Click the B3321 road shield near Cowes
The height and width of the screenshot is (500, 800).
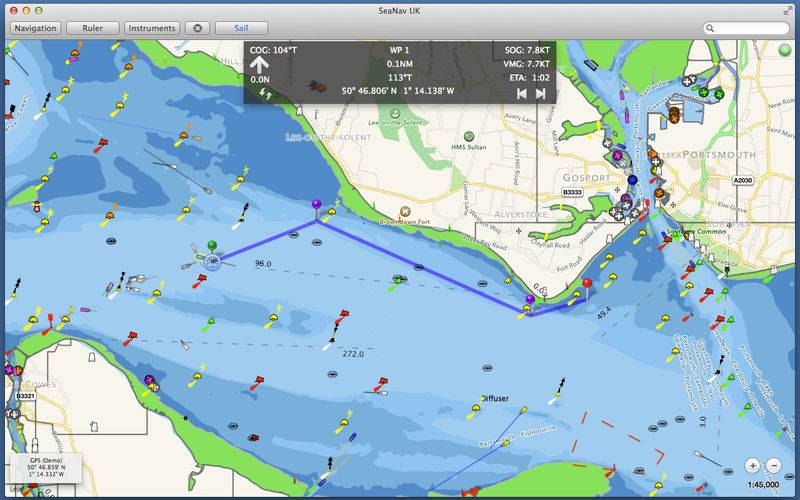tap(26, 396)
